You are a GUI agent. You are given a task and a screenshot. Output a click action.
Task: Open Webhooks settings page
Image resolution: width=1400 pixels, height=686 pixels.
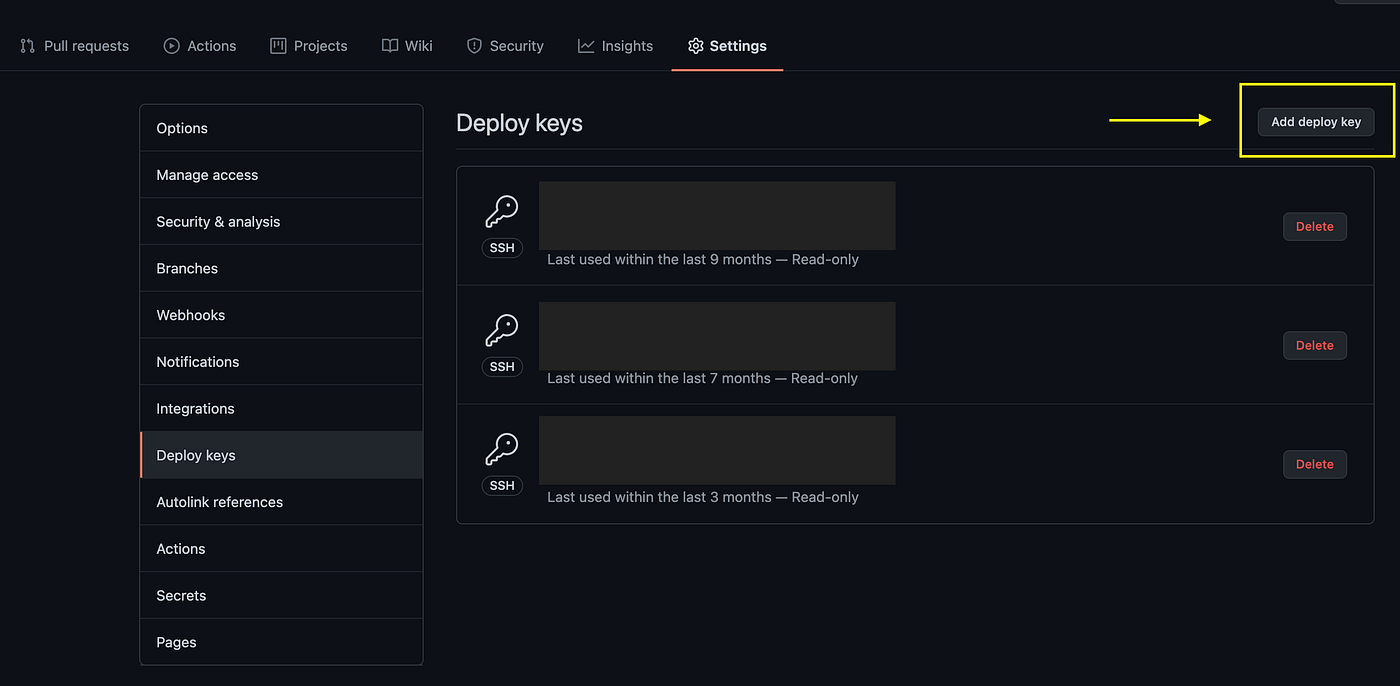(x=281, y=315)
